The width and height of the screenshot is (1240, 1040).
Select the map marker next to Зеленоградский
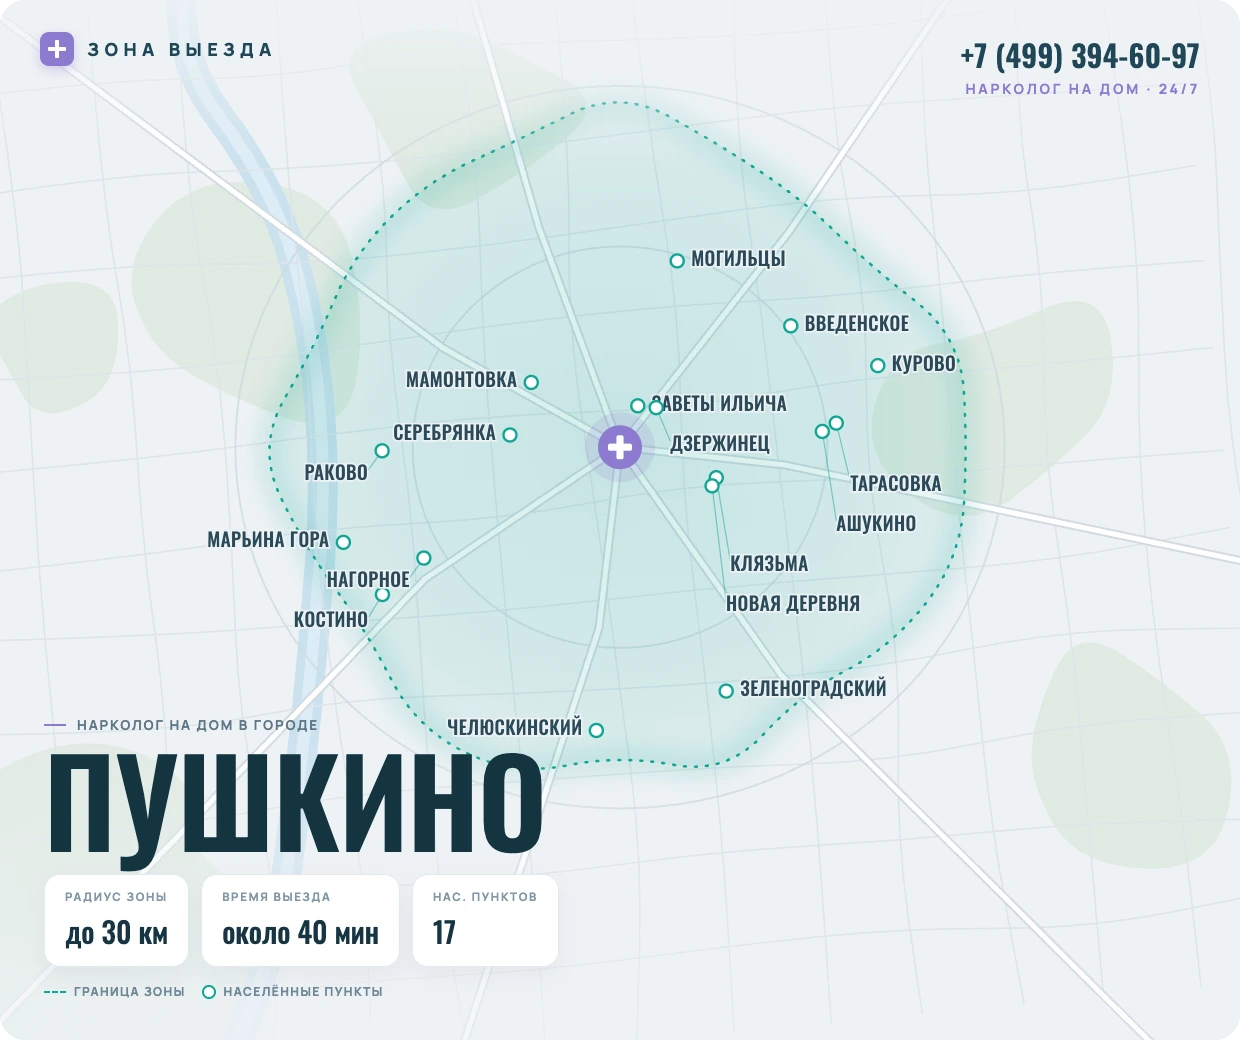point(727,691)
